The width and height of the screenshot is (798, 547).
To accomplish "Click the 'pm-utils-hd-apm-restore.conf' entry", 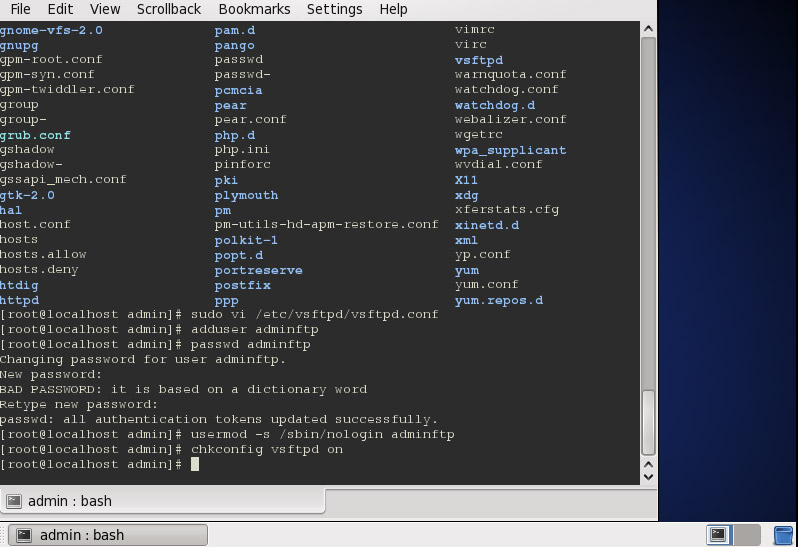I will click(x=326, y=224).
